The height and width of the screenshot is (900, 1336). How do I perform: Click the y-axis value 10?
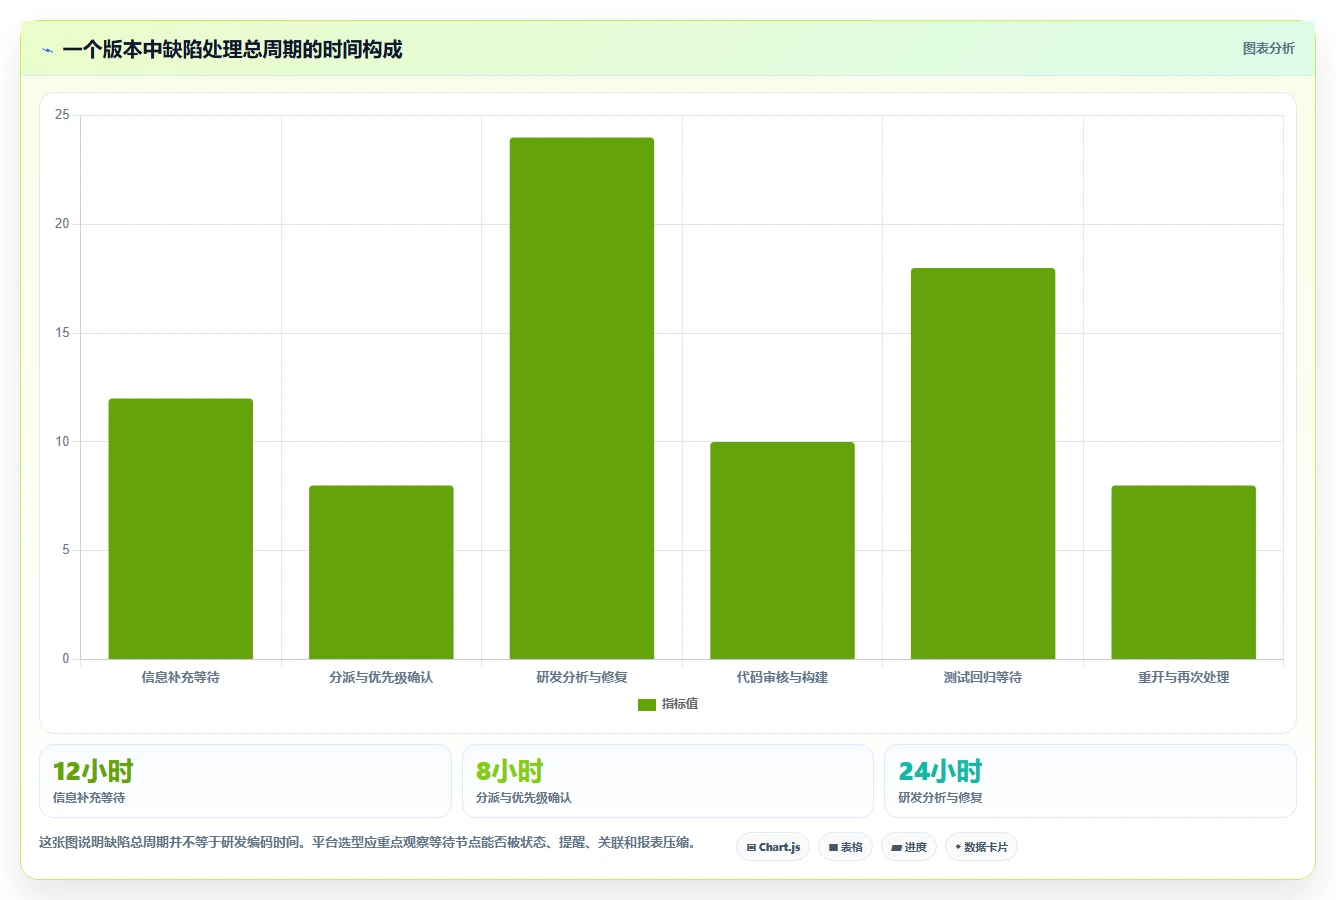pos(62,441)
